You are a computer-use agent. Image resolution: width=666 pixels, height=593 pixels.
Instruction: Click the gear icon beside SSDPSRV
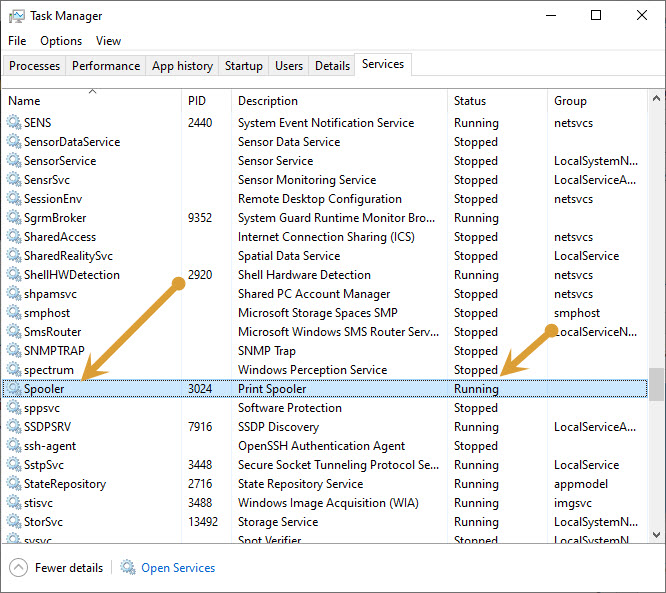point(14,426)
